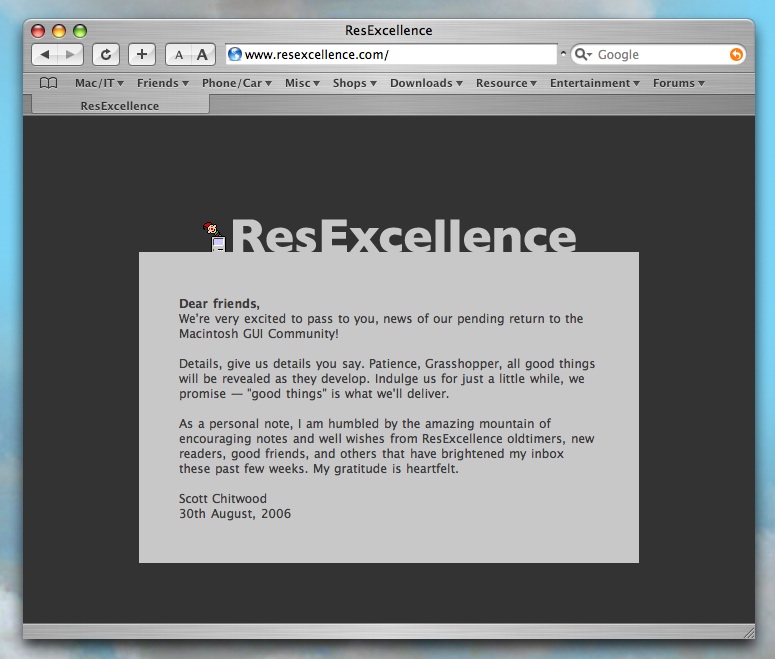
Task: Focus the Google search field
Action: coord(658,54)
